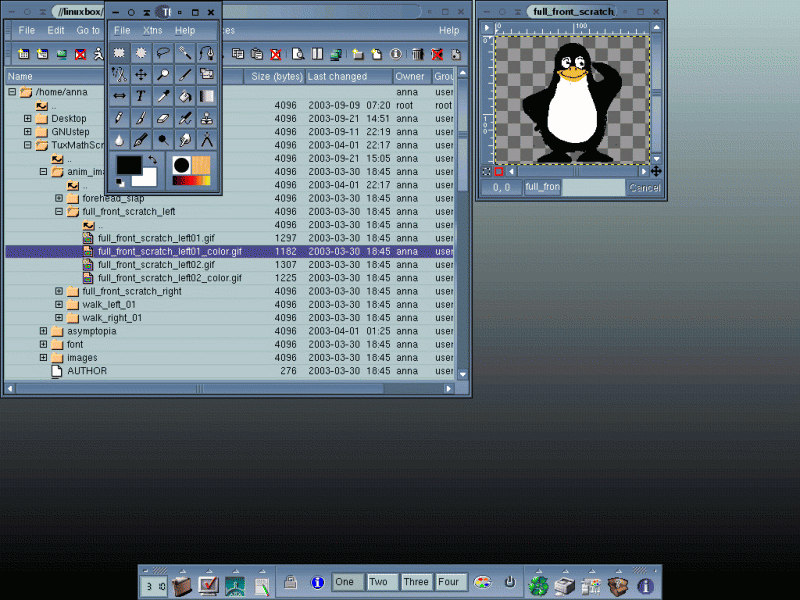
Task: Open the color palette style icon on panel
Action: click(482, 582)
